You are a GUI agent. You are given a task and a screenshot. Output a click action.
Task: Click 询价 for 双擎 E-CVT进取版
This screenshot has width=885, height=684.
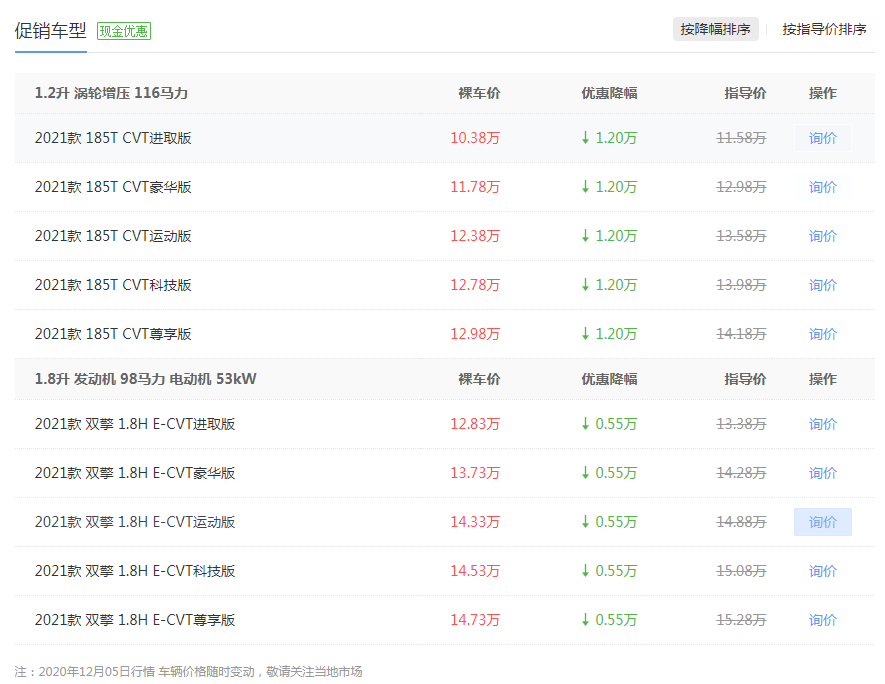822,424
